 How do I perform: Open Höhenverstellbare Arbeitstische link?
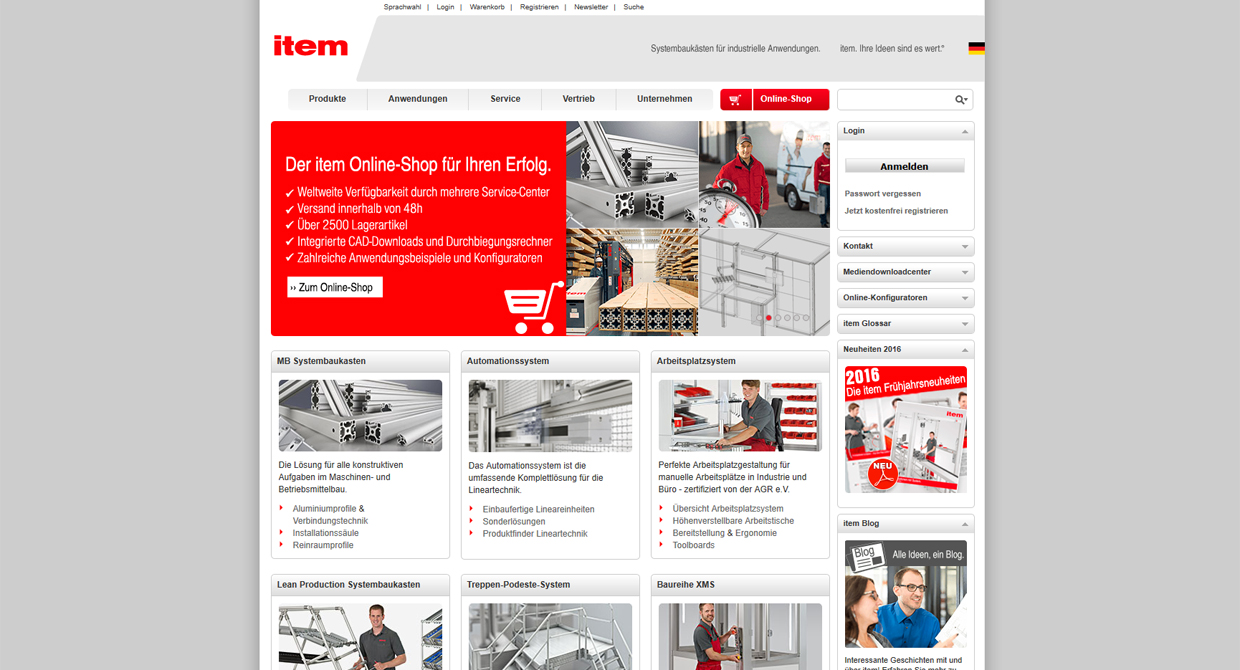pyautogui.click(x=733, y=521)
